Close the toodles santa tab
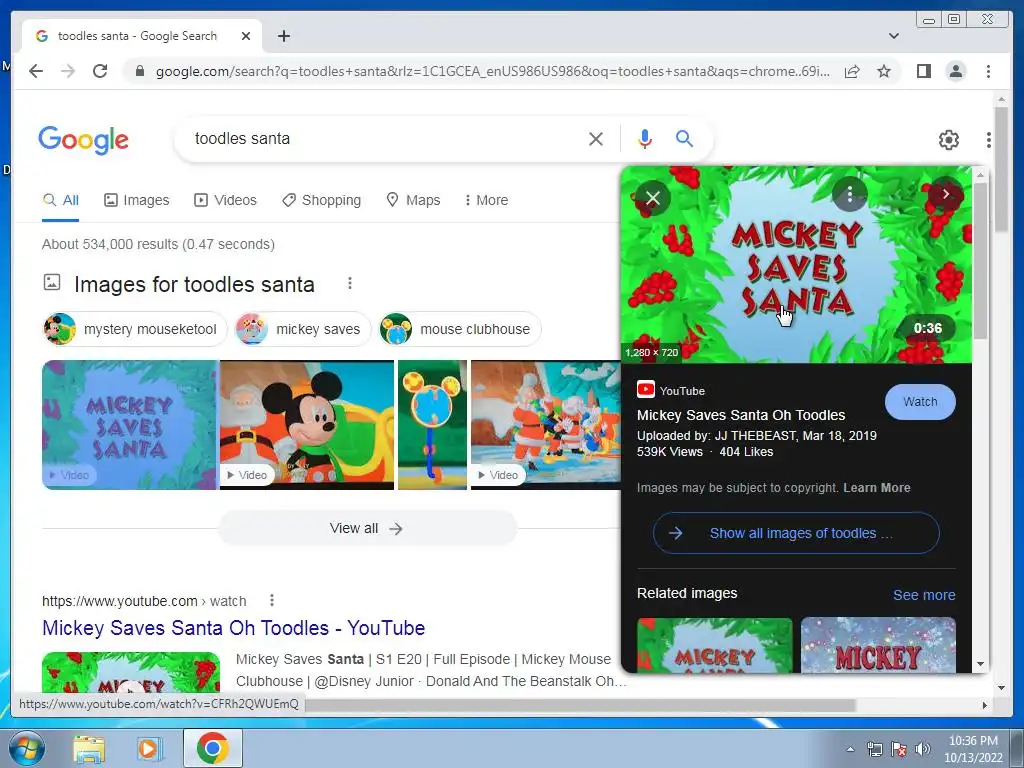This screenshot has height=768, width=1024. pos(246,36)
